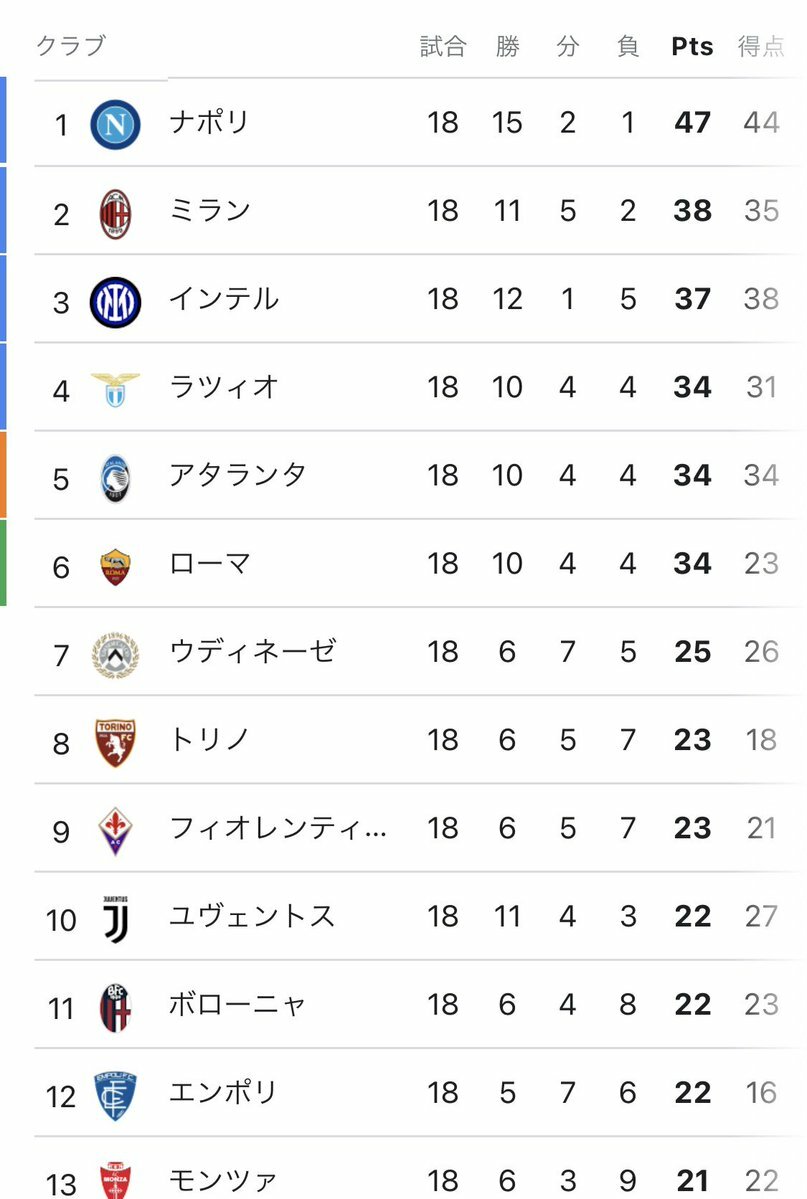Click the 得点 column header
This screenshot has height=1199, width=807.
[x=761, y=47]
